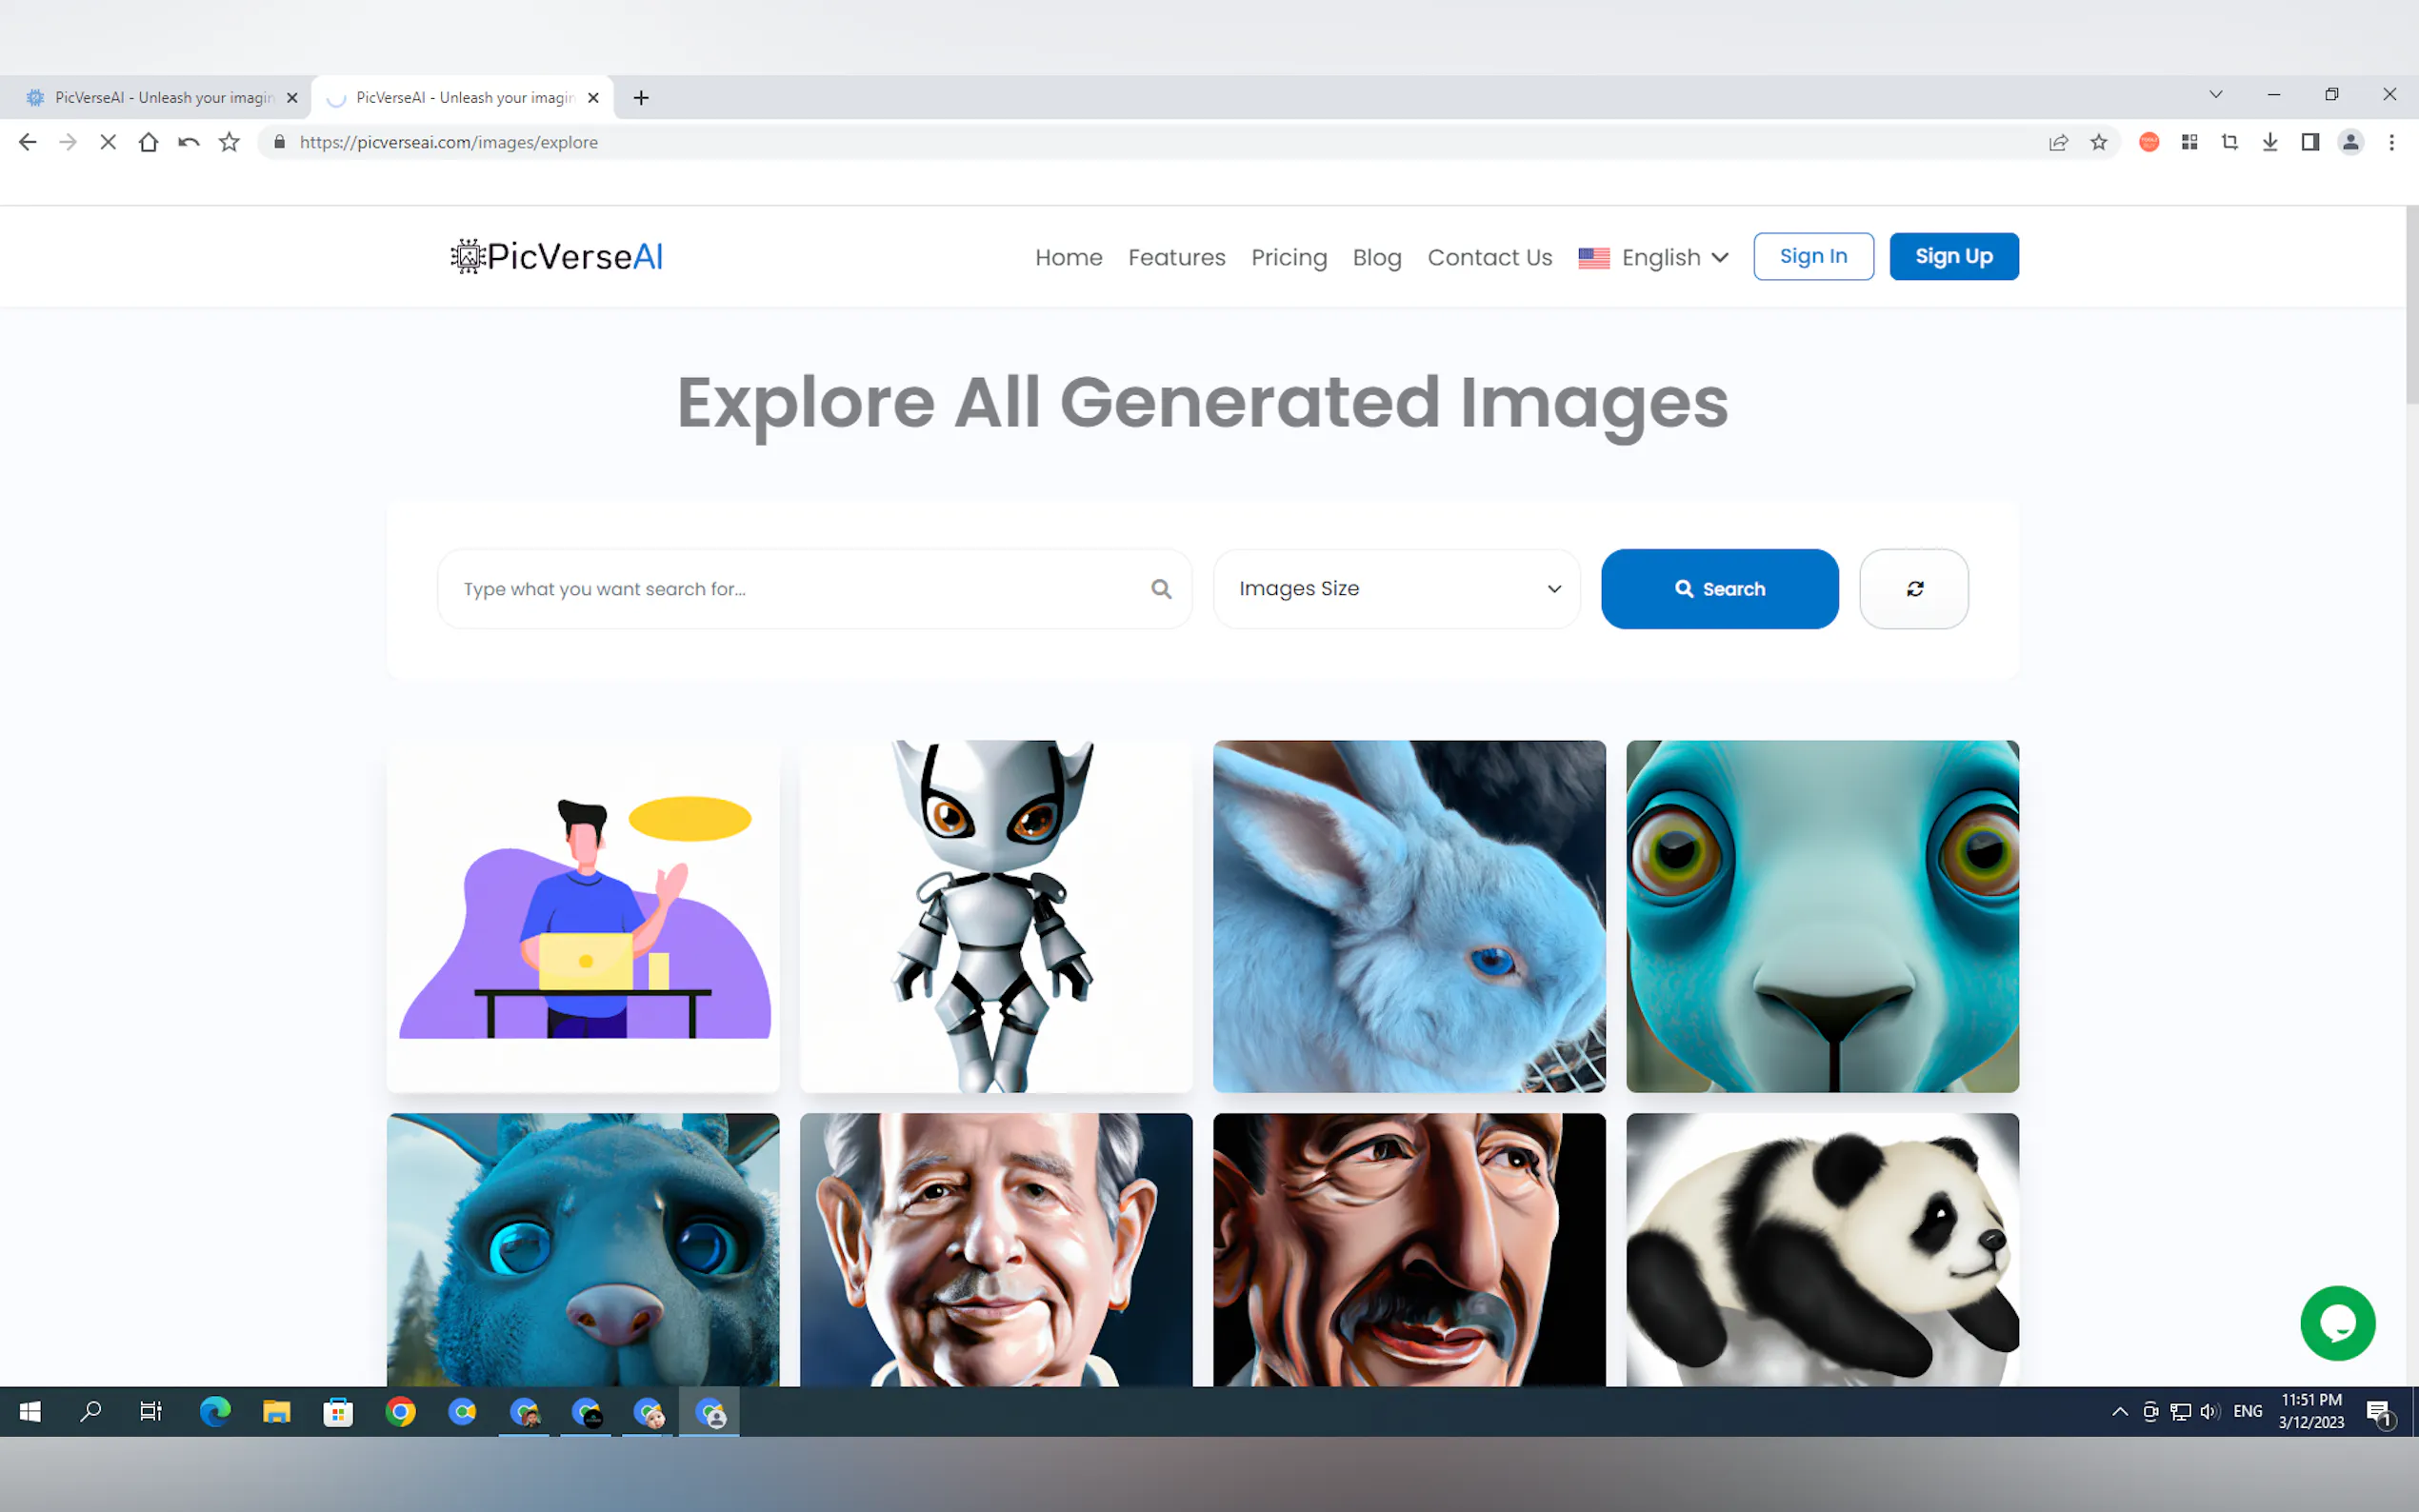Open the panda image thumbnail
Viewport: 2419px width, 1512px height.
(1822, 1249)
